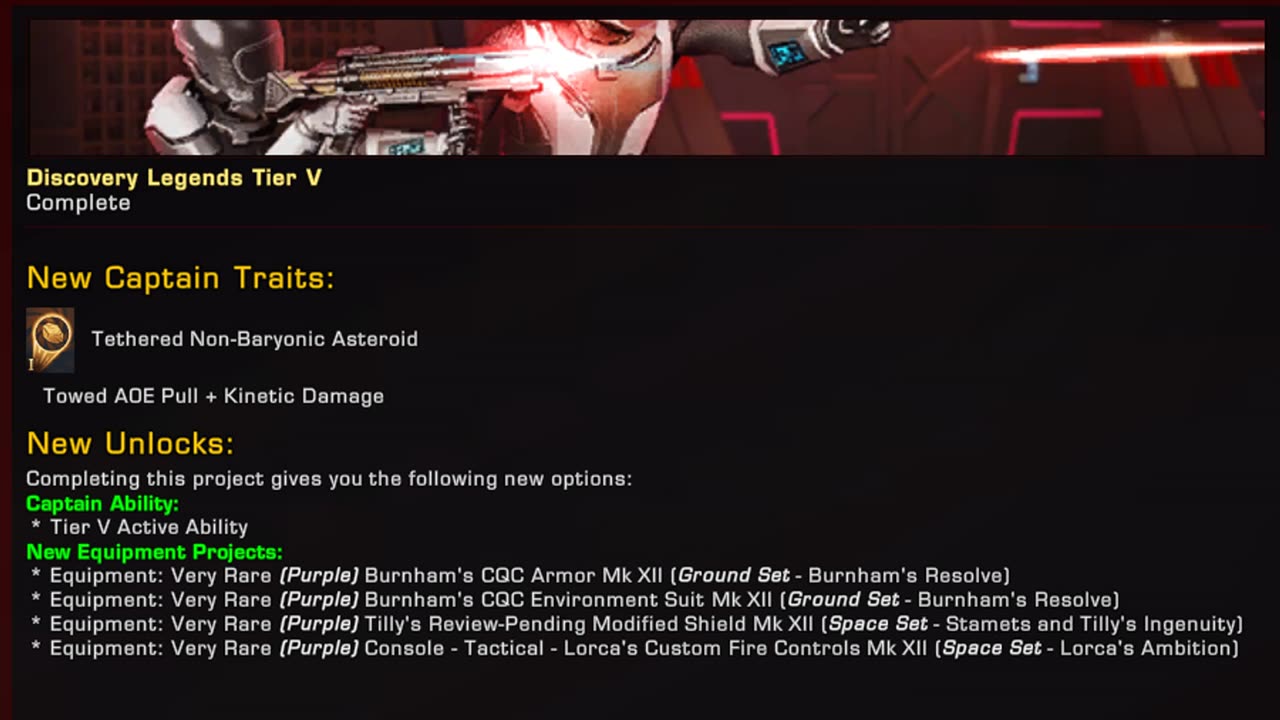Select the Tethered Non-Baryonic Asteroid trait name
This screenshot has width=1280, height=720.
pos(255,339)
